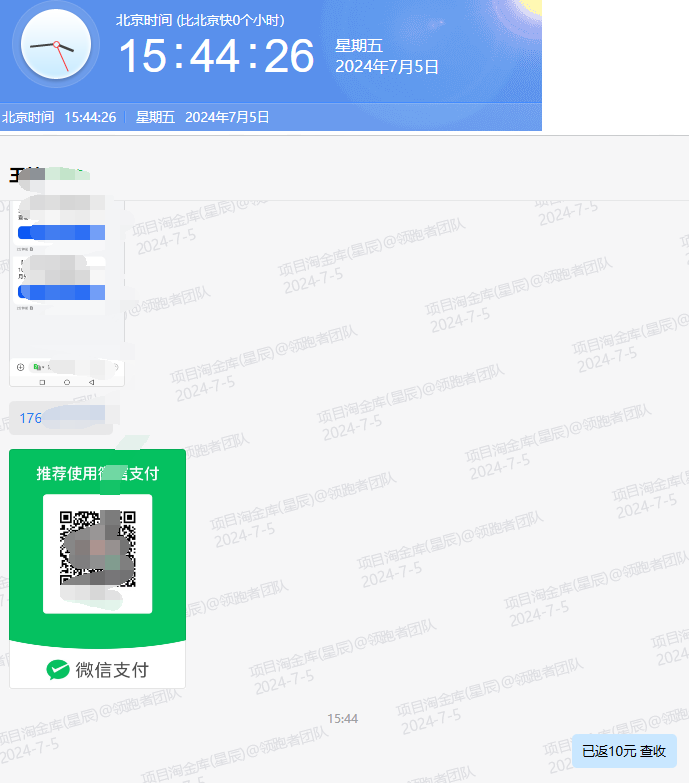Viewport: 689px width, 783px height.
Task: Click the second blue button in phone screenshot
Action: [x=62, y=292]
